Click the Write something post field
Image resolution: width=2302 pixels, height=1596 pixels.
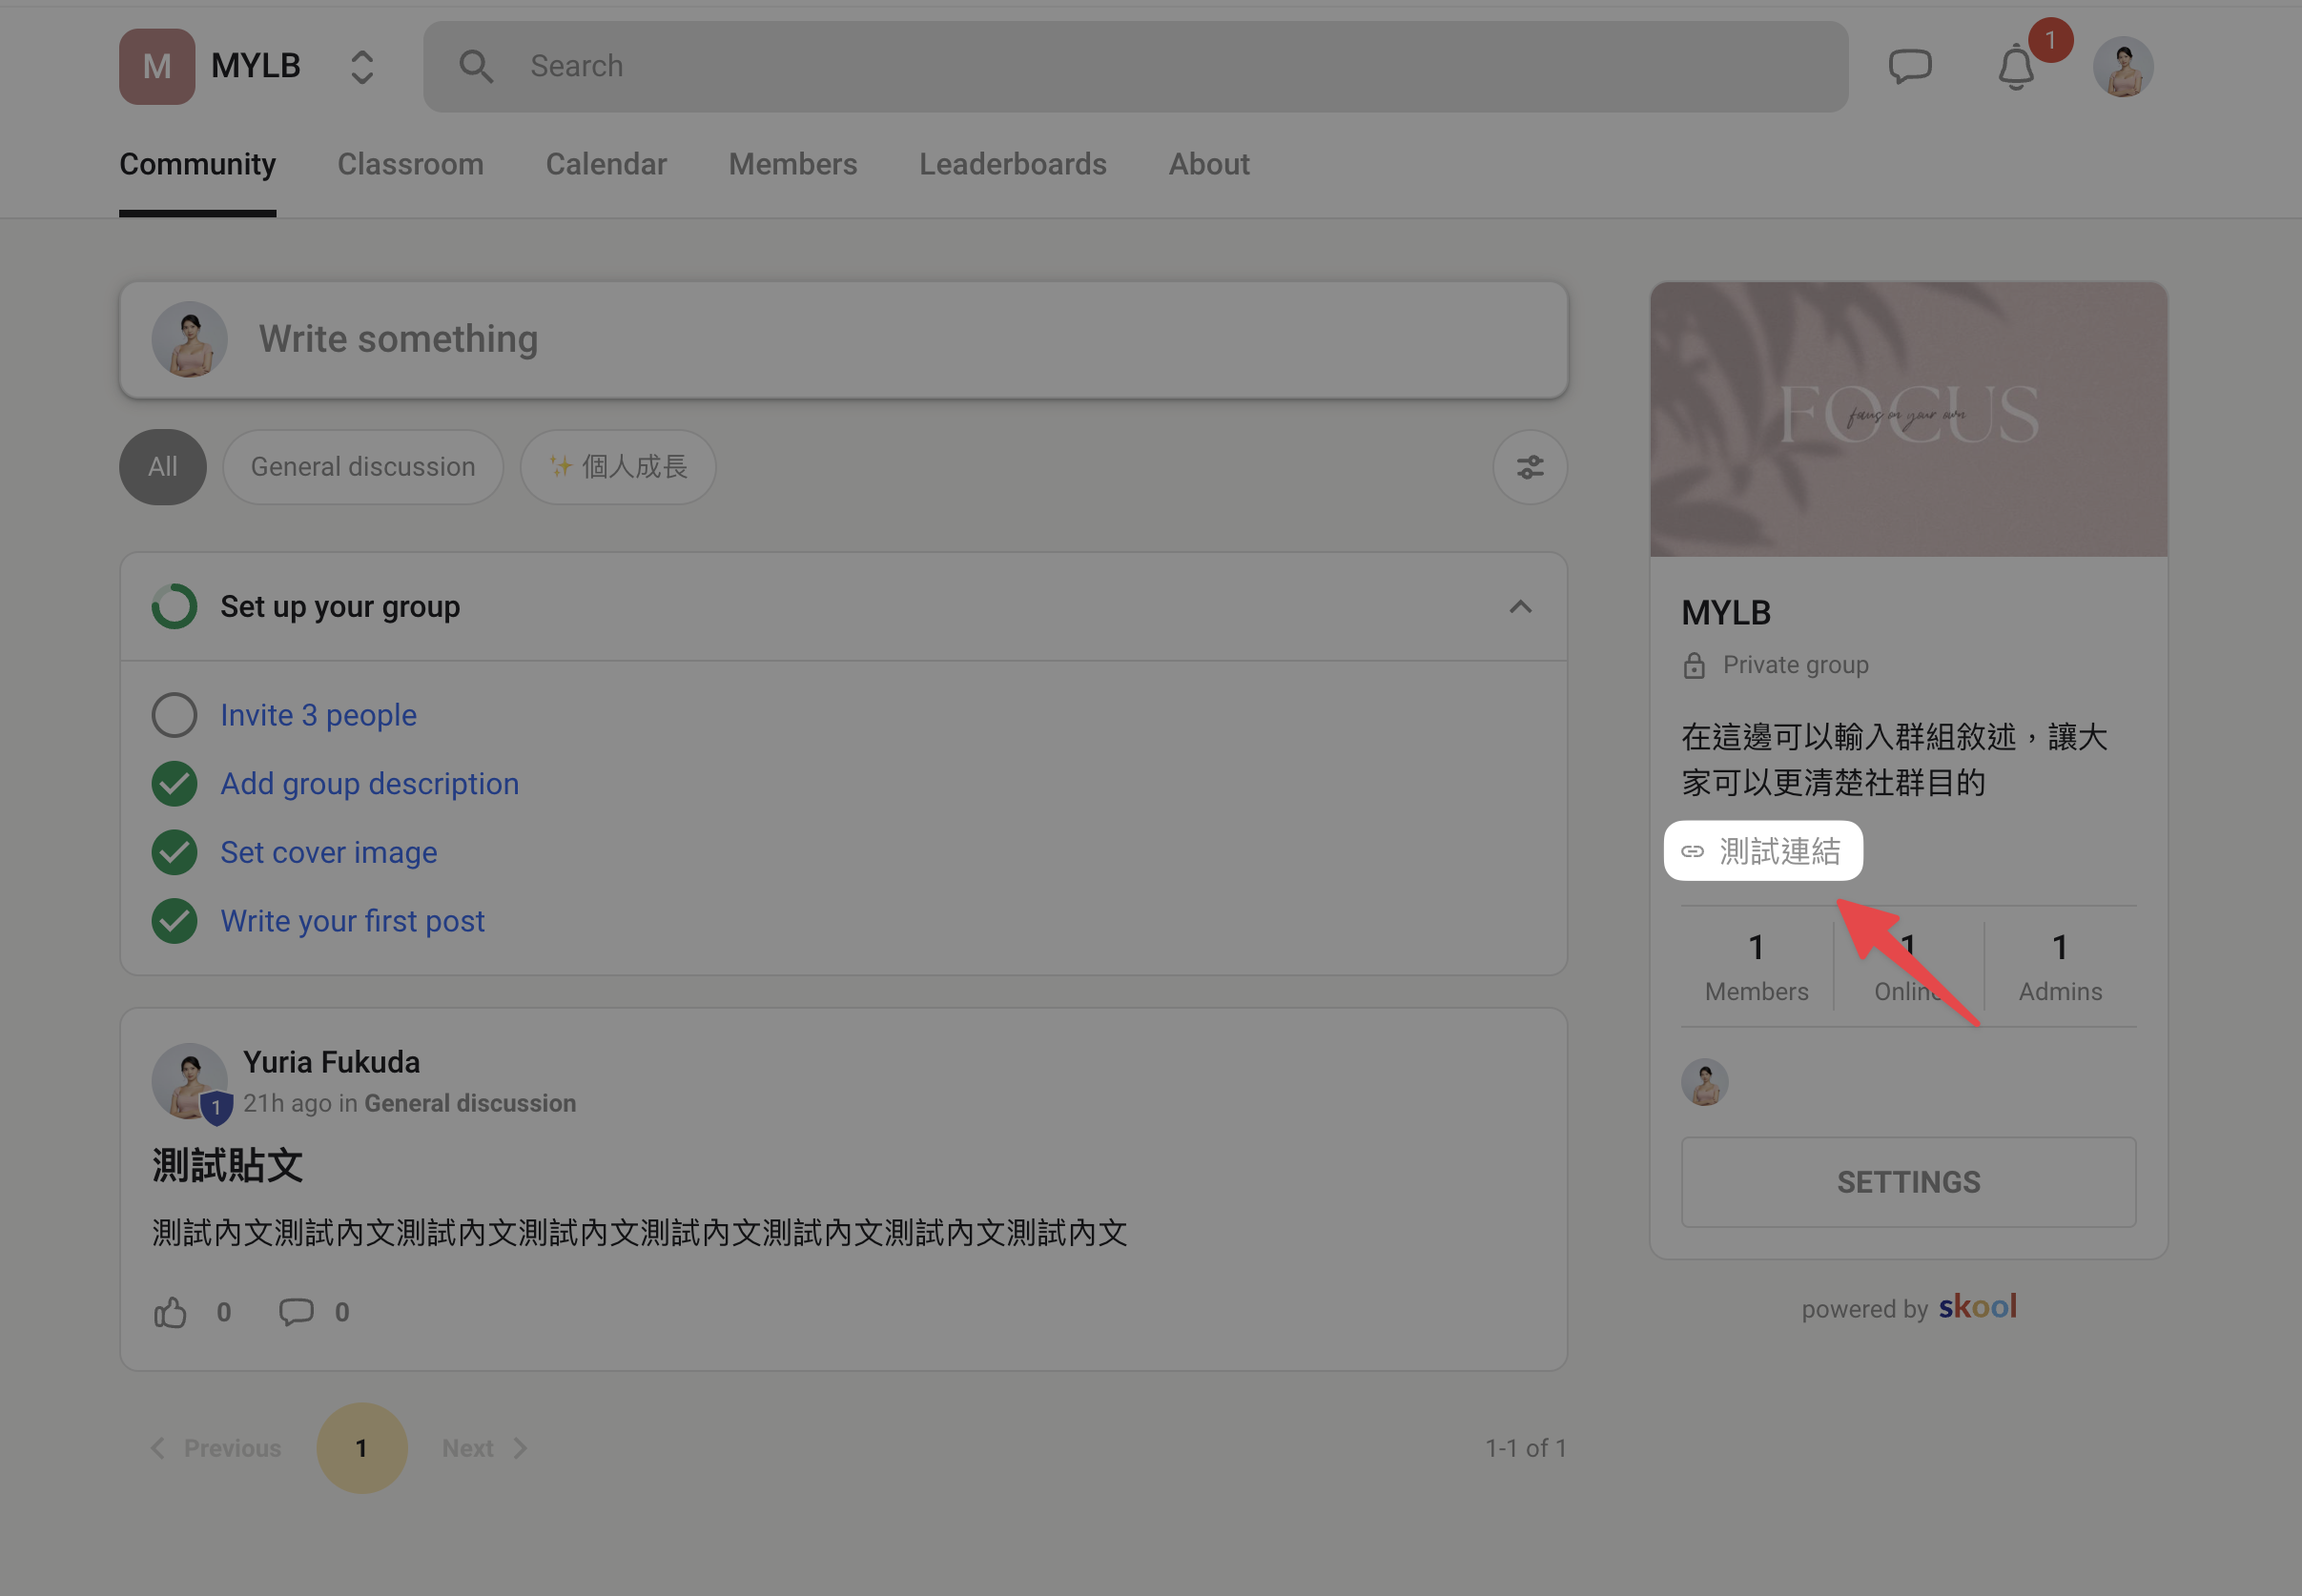[x=843, y=339]
